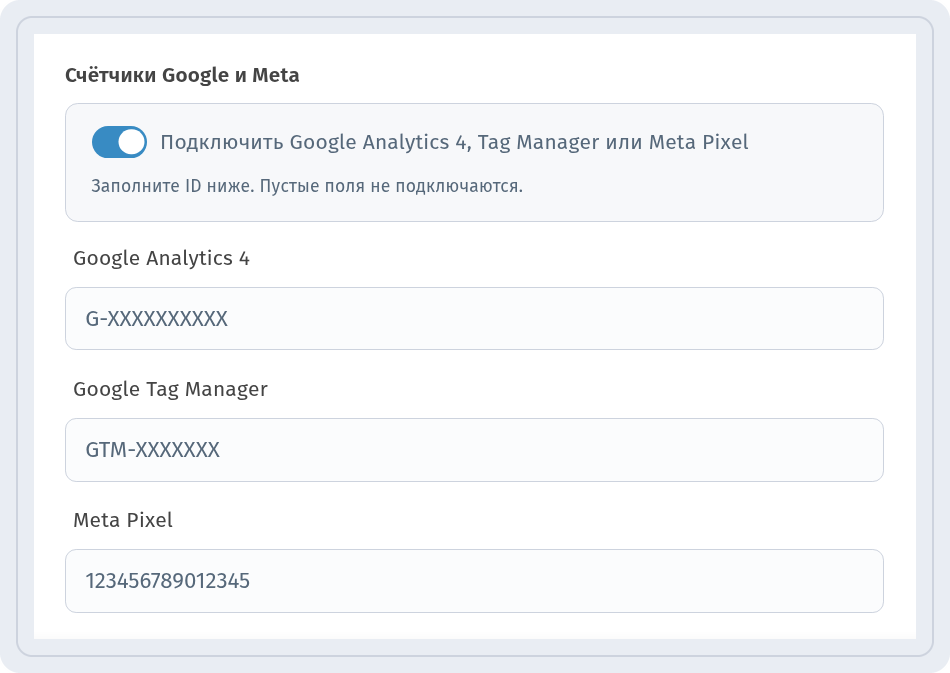Click the 'Google Analytics 4' field label
This screenshot has width=950, height=673.
tap(161, 259)
